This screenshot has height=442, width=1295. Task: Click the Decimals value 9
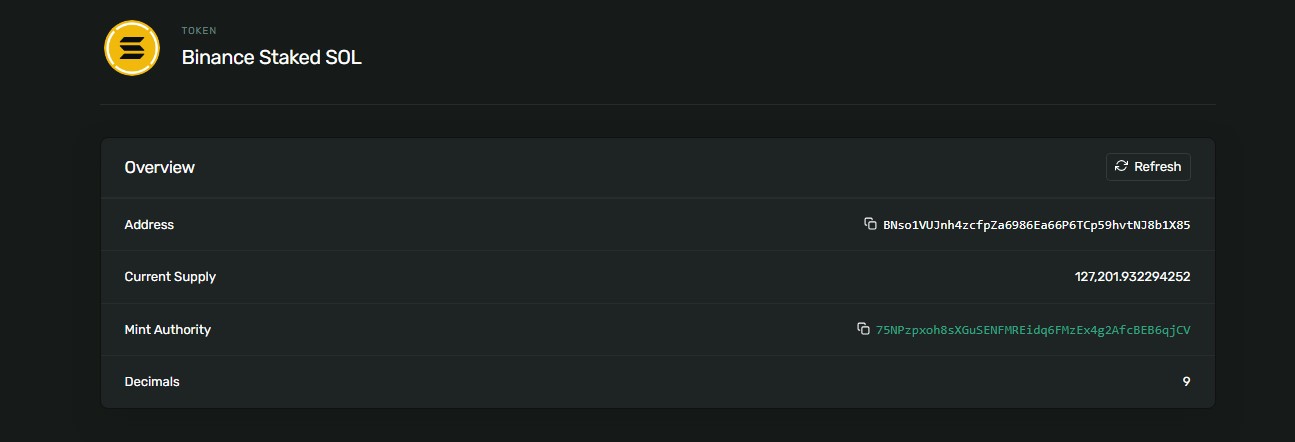(1186, 382)
